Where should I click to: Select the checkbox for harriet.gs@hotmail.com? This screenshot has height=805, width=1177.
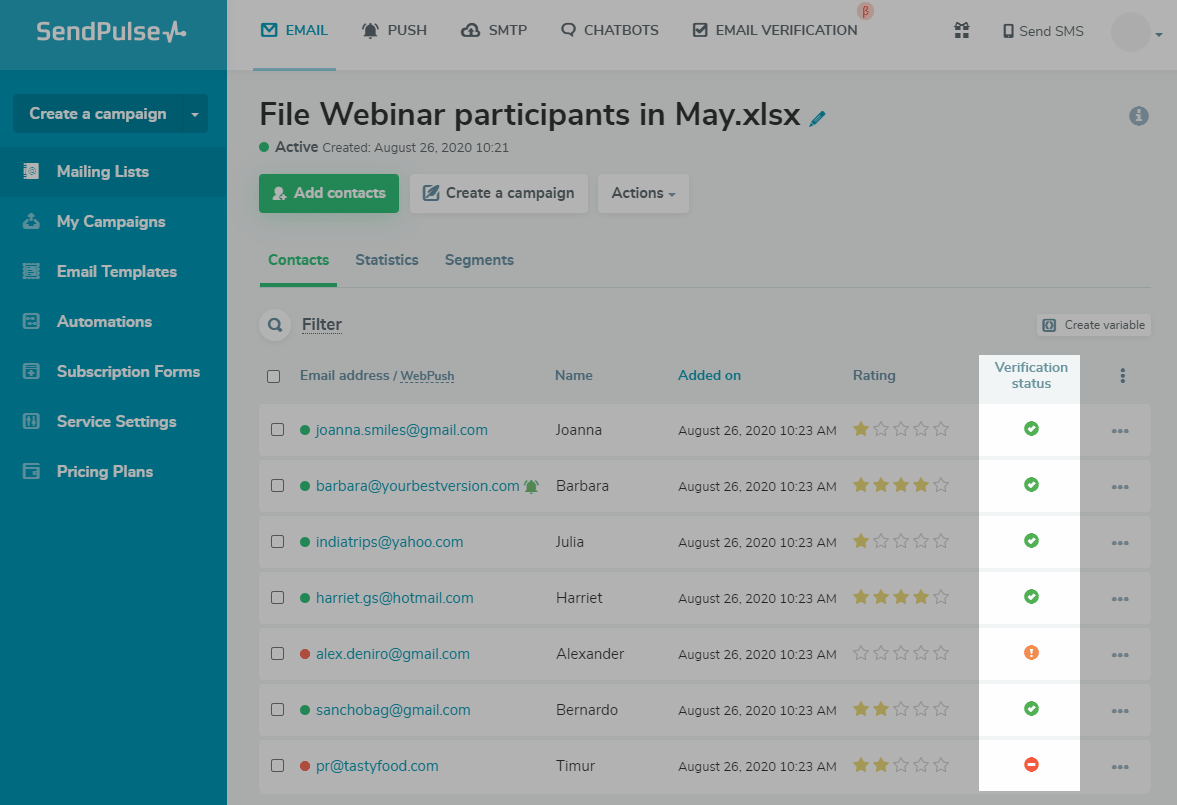tap(278, 598)
